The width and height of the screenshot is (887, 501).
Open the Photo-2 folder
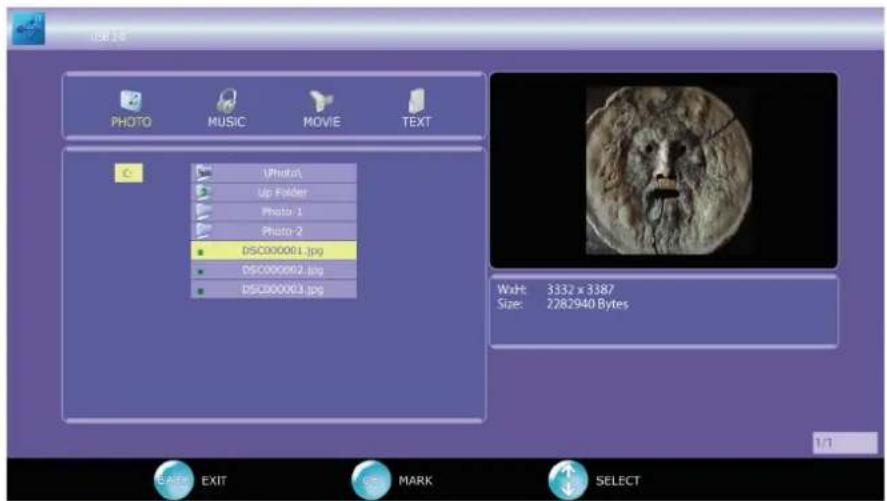274,231
